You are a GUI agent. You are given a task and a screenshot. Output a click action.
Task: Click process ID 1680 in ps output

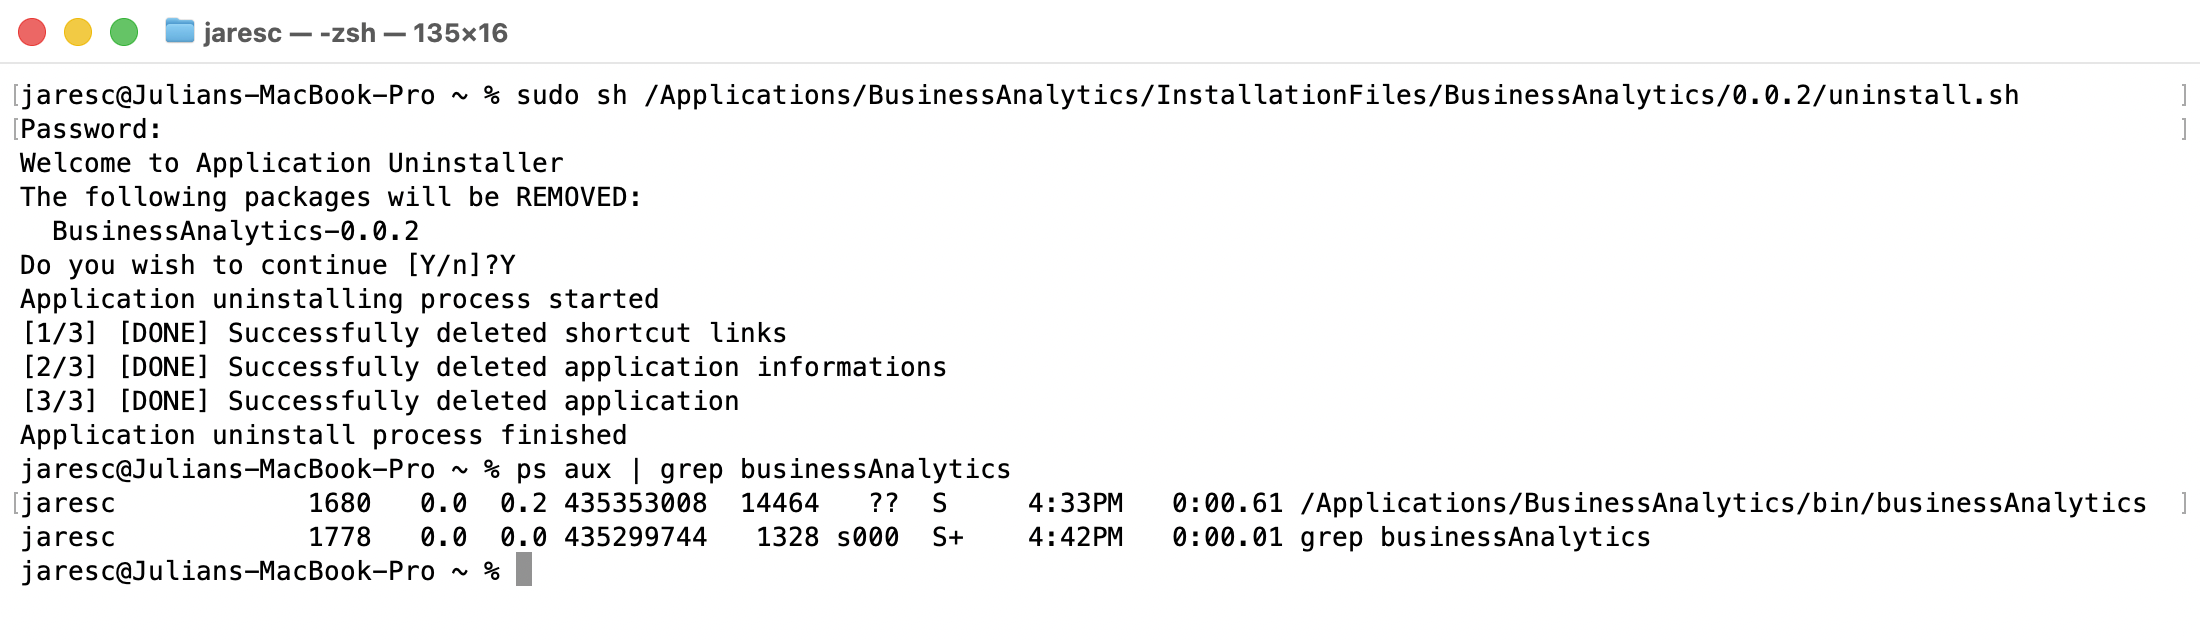click(x=339, y=503)
